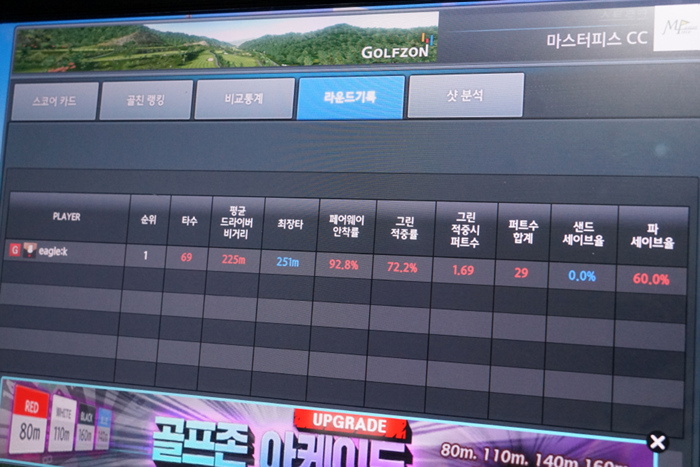Click the rank value 1
The width and height of the screenshot is (700, 467).
[145, 255]
